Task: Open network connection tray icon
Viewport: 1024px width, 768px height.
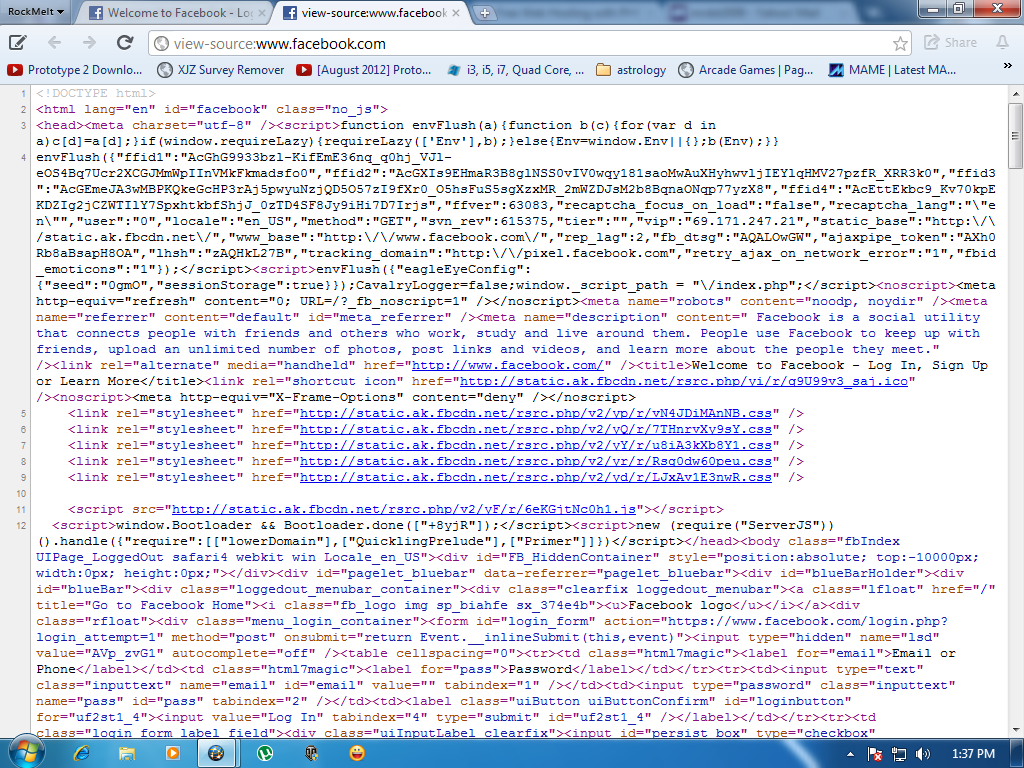Action: pyautogui.click(x=899, y=754)
